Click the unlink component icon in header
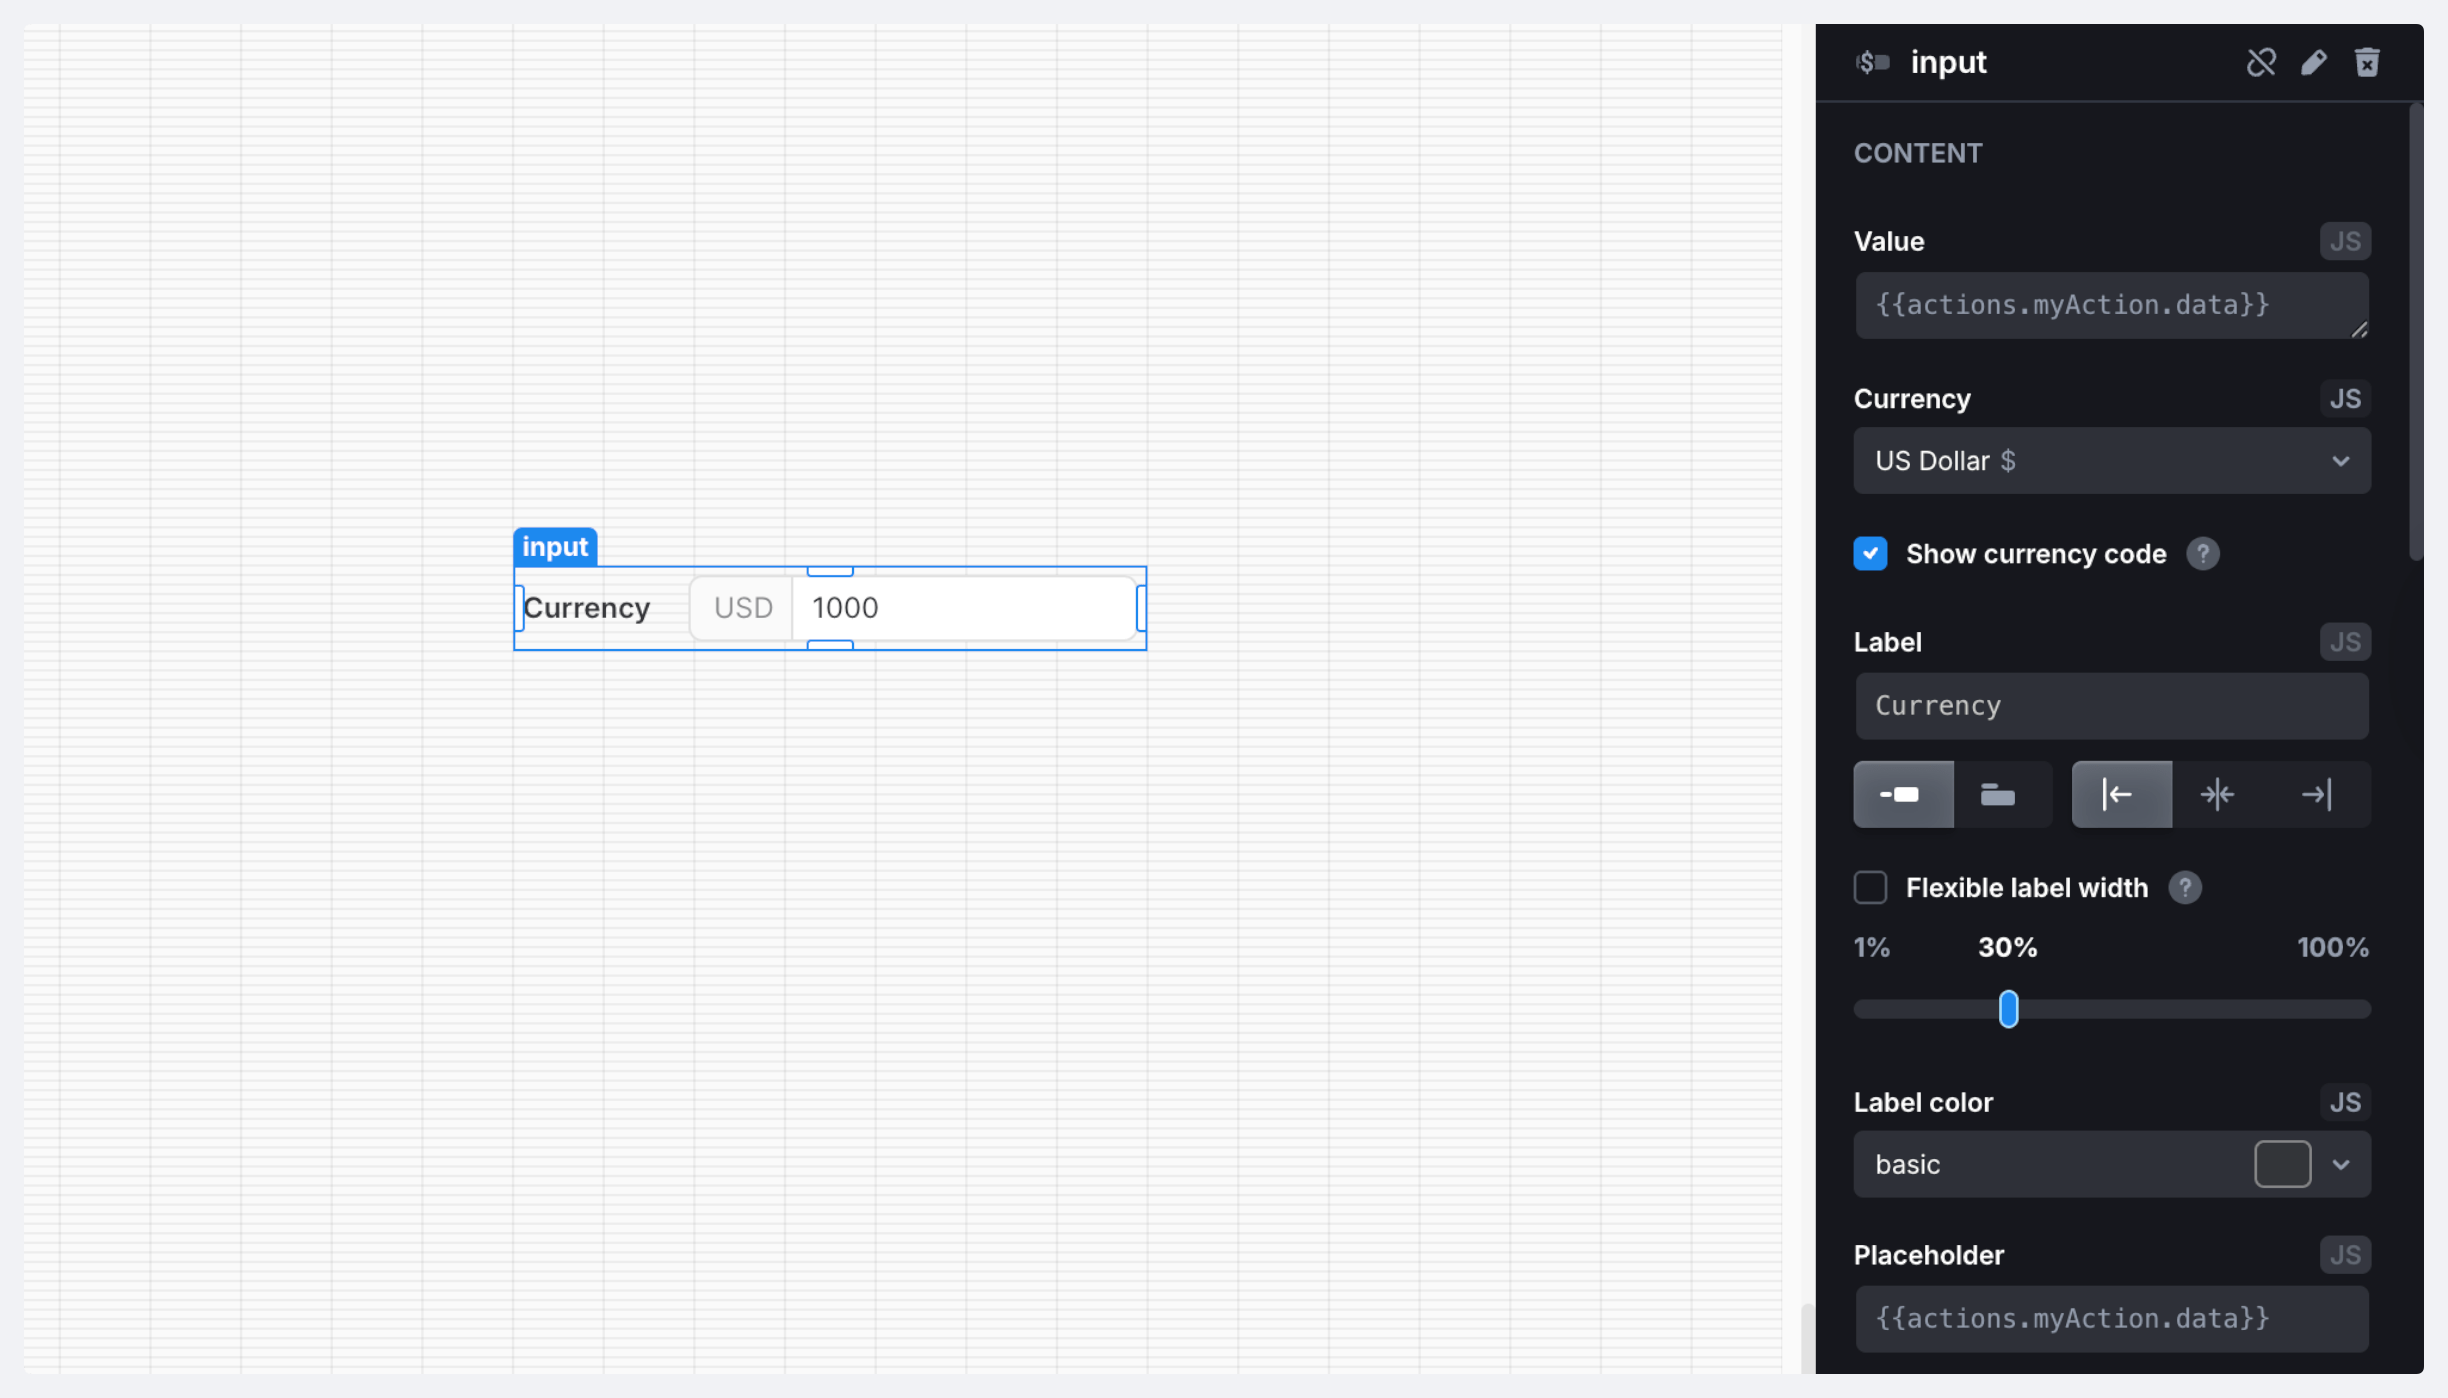 2261,63
